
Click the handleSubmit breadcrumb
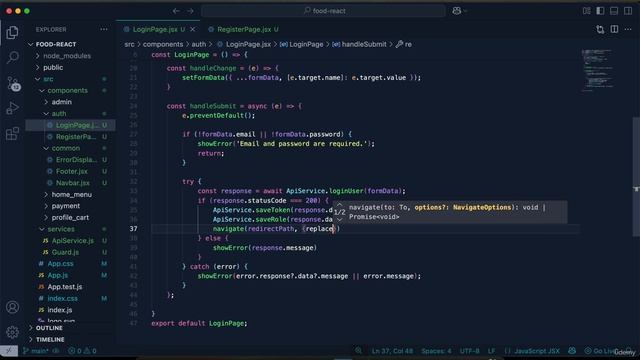[x=359, y=44]
